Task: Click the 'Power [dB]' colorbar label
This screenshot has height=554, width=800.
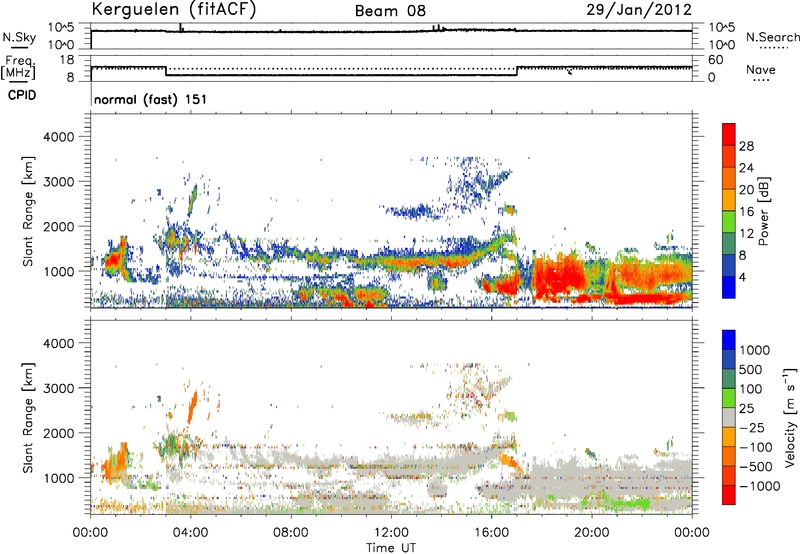Action: [763, 211]
